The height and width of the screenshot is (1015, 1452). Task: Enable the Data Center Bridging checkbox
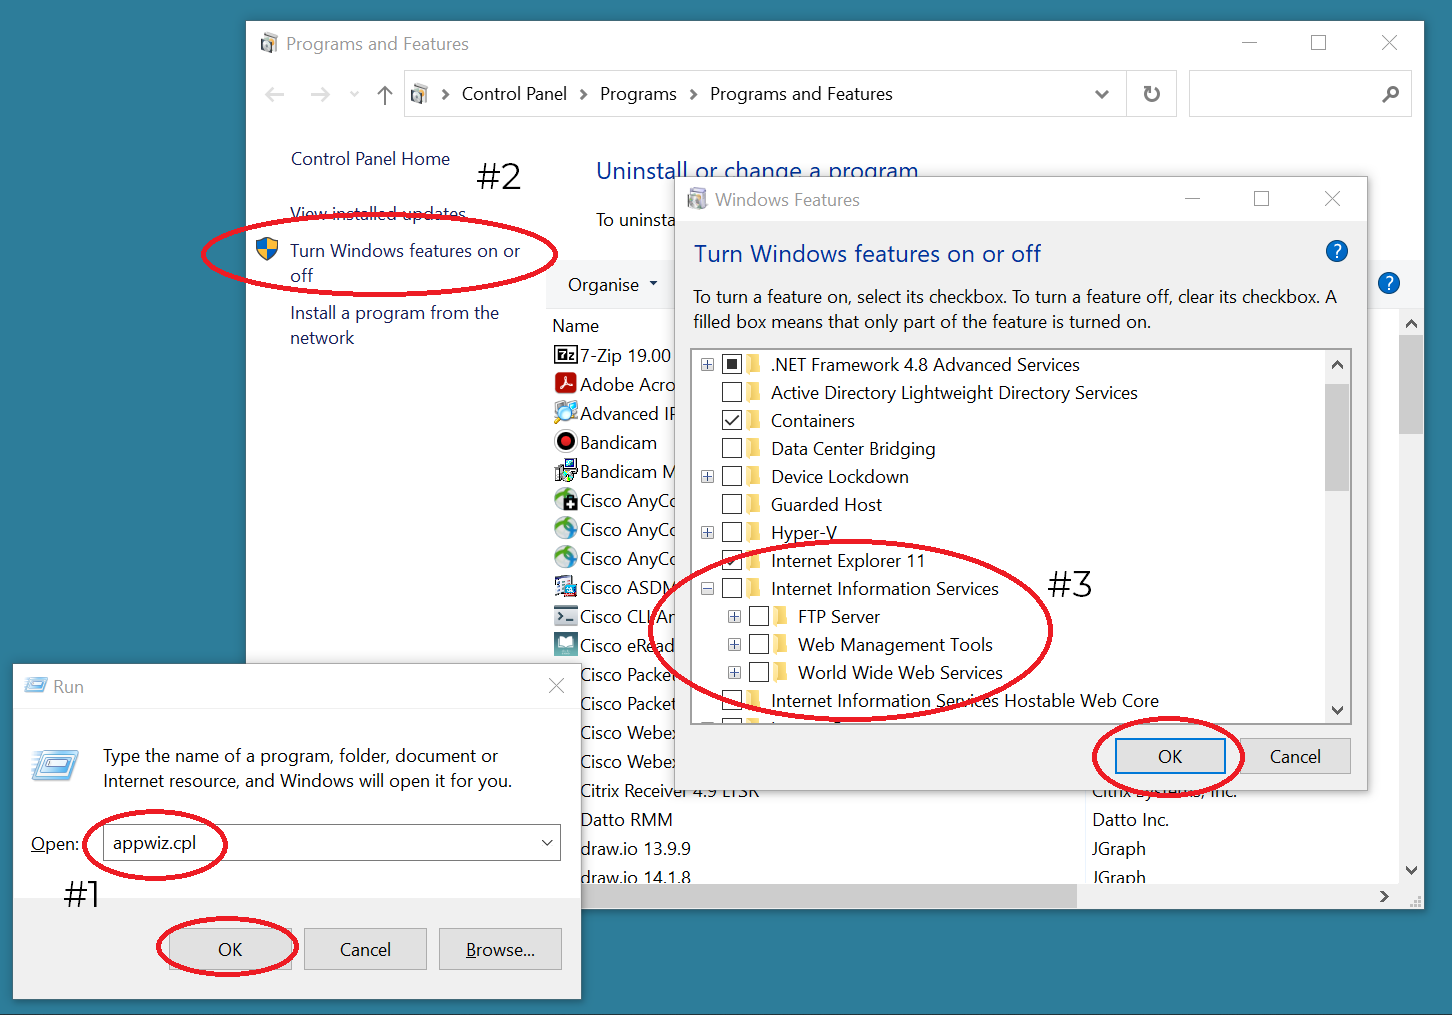pyautogui.click(x=732, y=448)
